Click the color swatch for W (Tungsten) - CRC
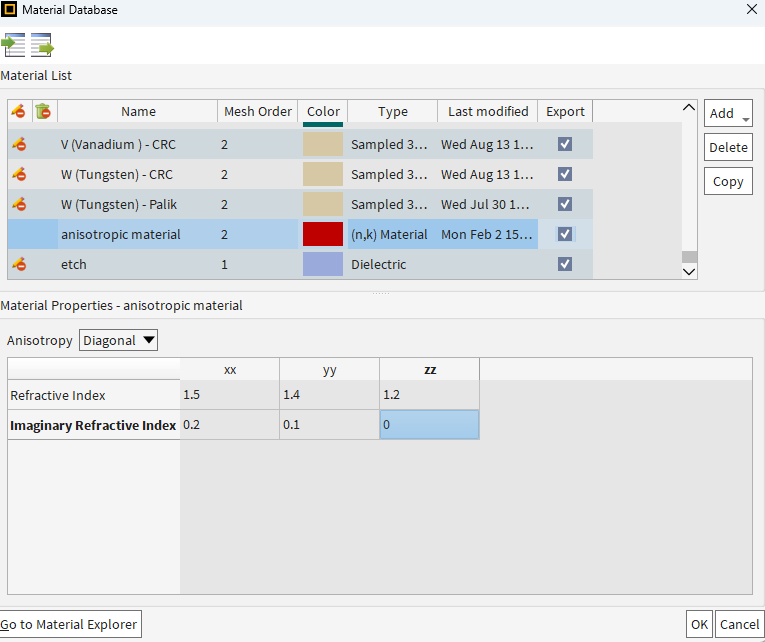The image size is (765, 642). coord(323,174)
